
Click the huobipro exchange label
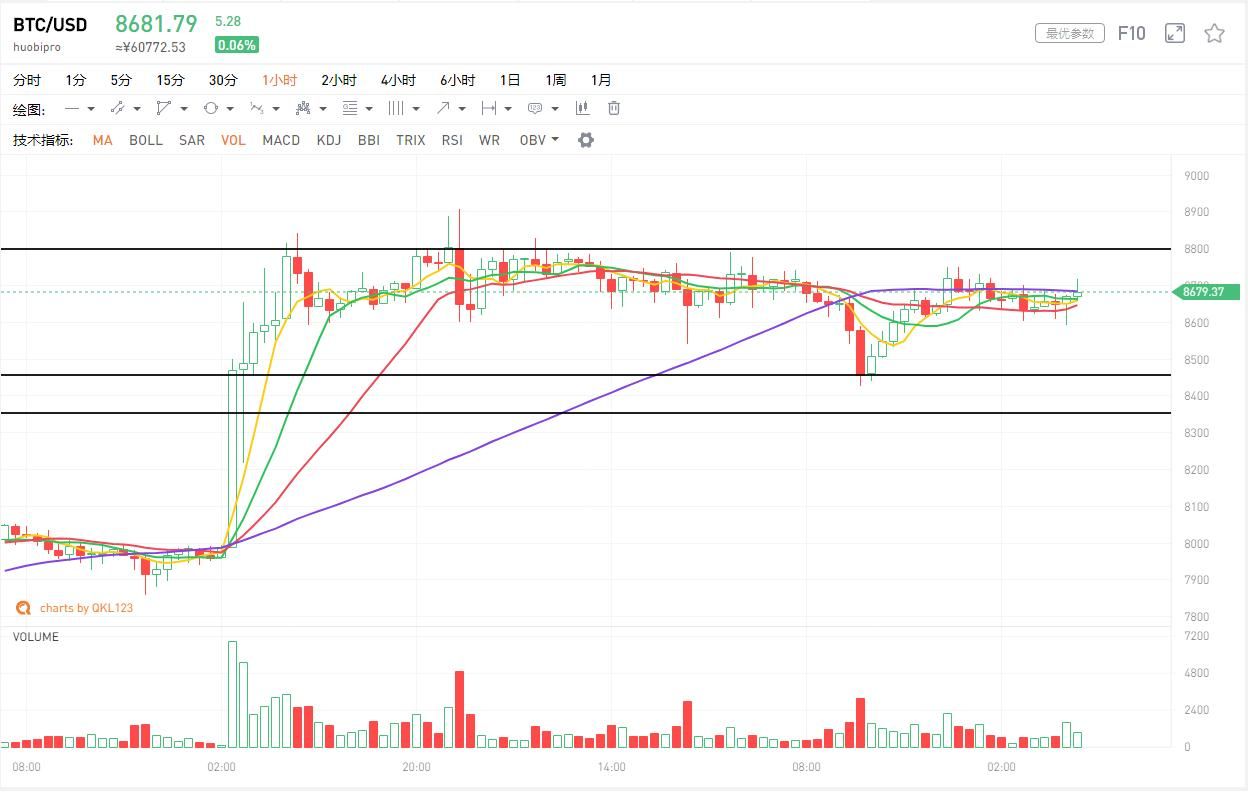tap(37, 47)
